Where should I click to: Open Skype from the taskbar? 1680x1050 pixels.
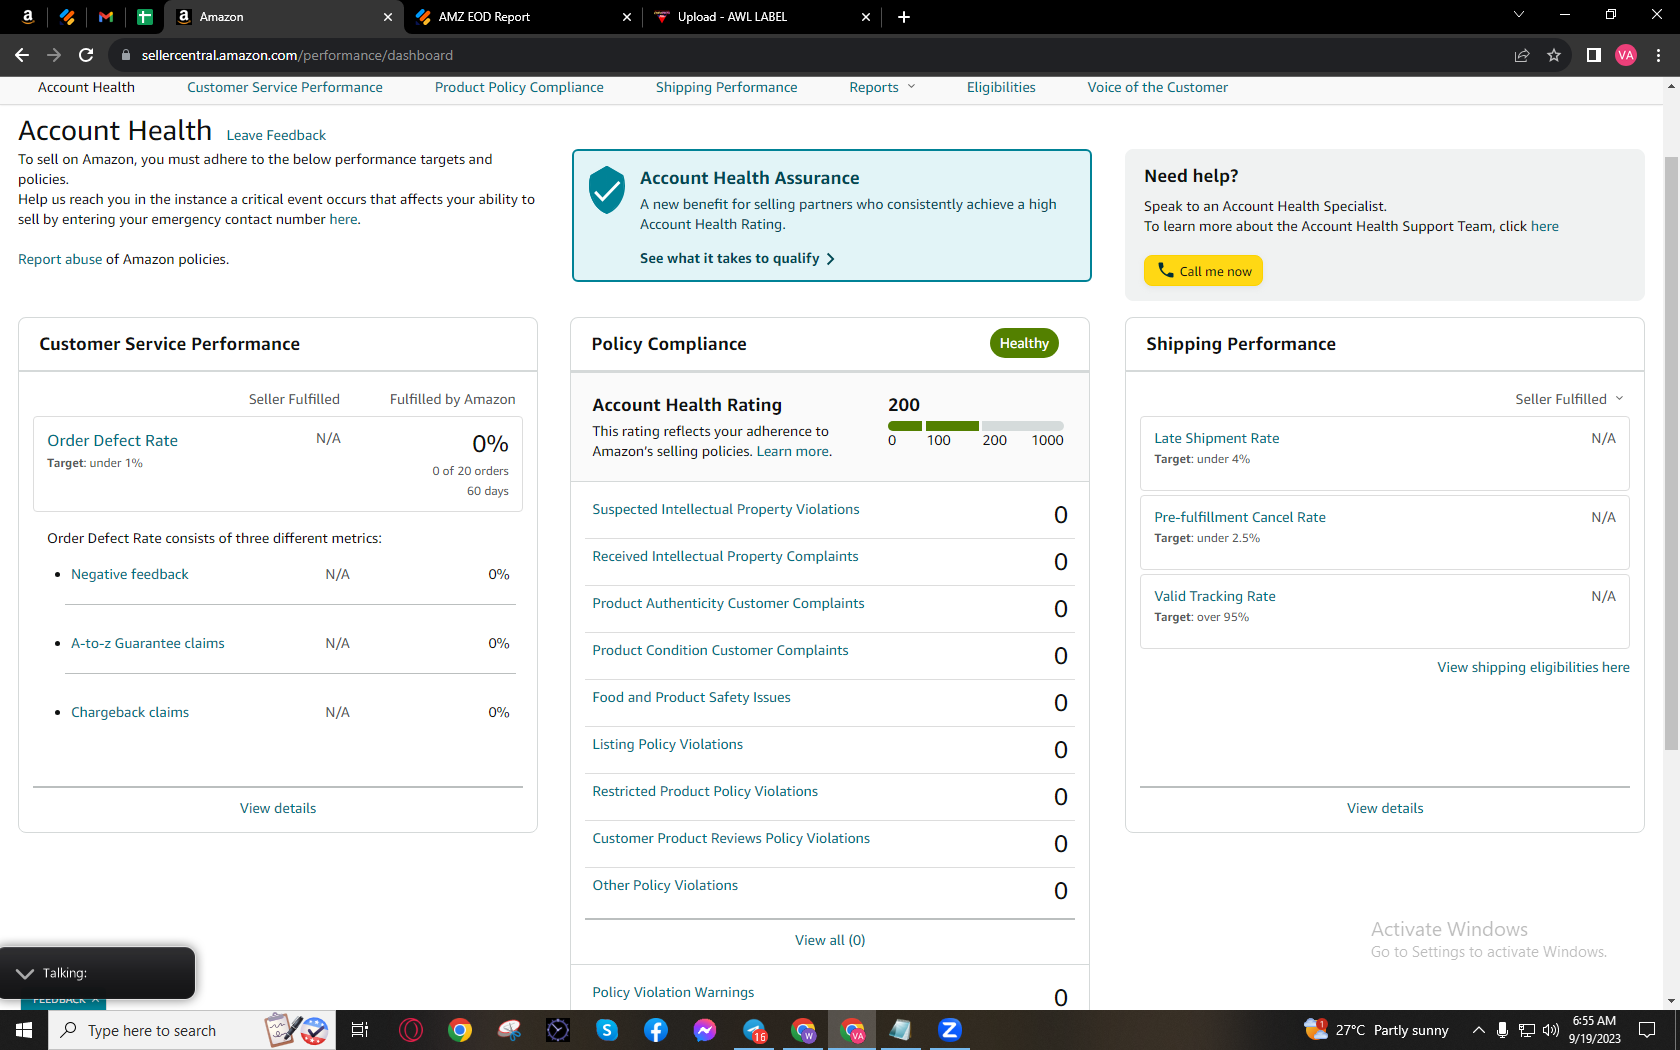coord(607,1030)
